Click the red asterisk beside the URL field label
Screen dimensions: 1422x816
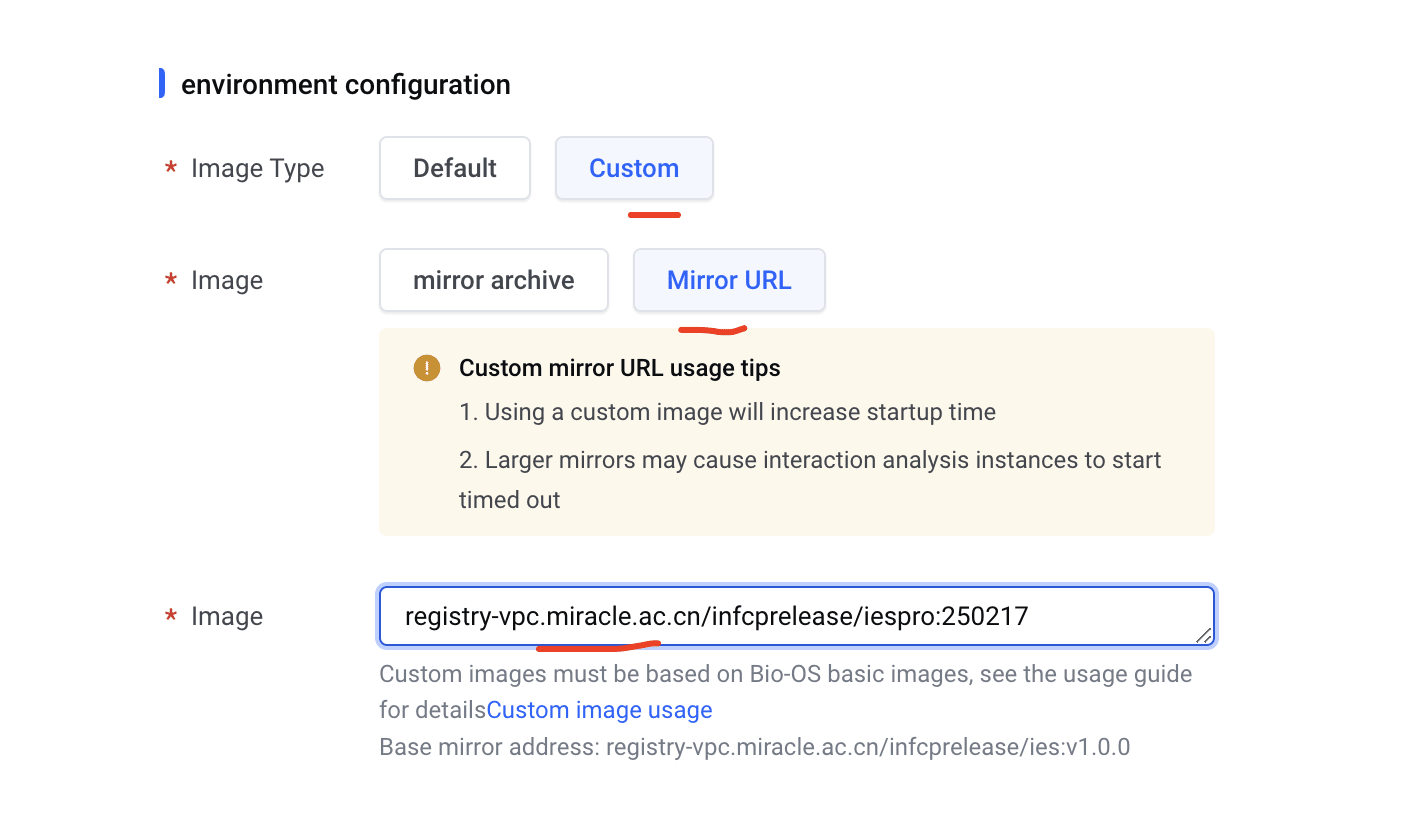(x=171, y=617)
